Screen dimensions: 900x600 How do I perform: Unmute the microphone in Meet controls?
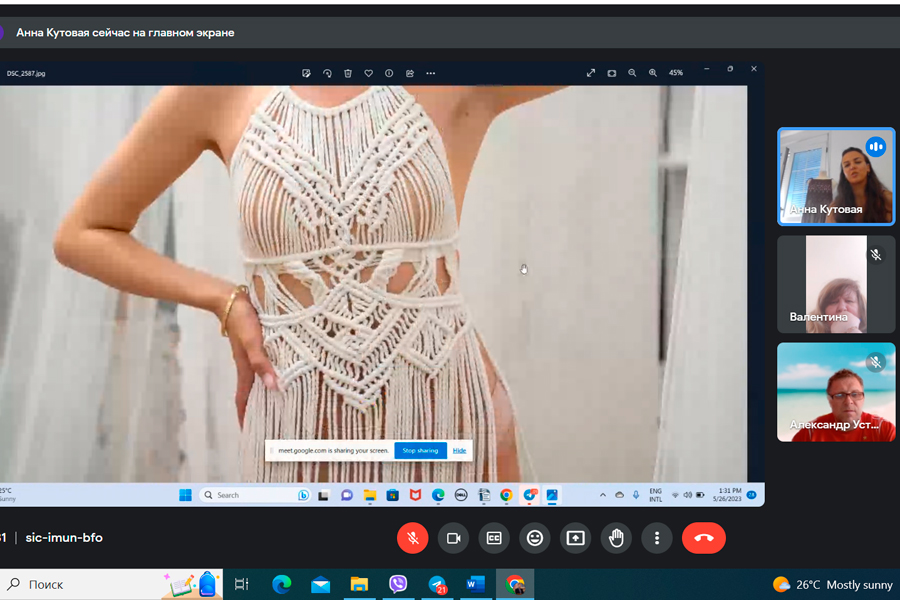click(x=413, y=538)
